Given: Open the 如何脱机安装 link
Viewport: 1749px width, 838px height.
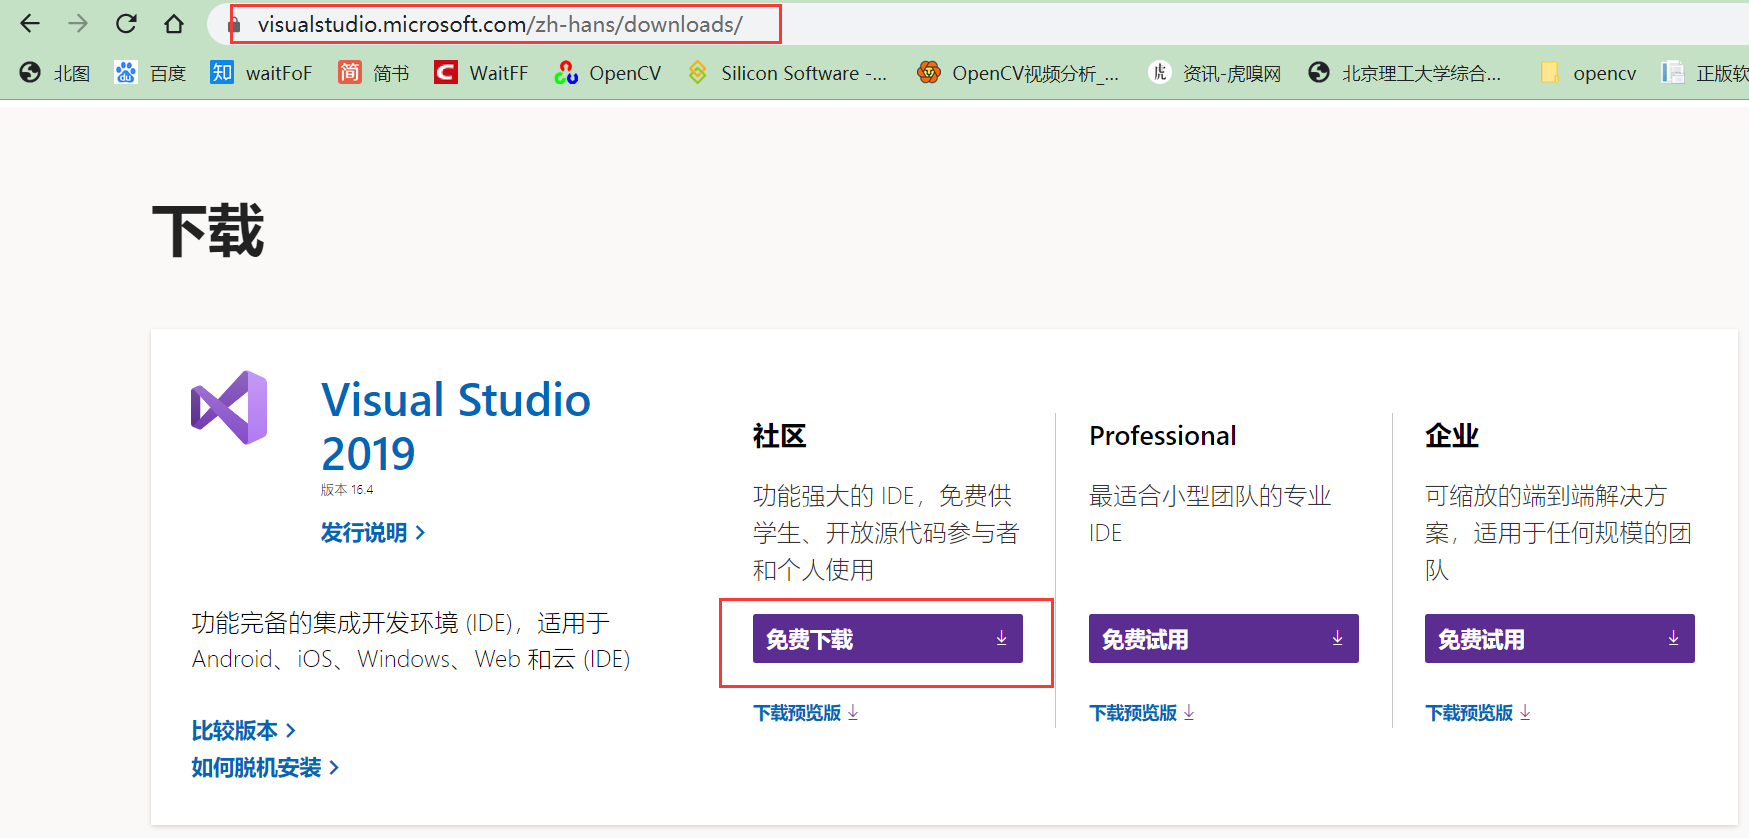Looking at the screenshot, I should (265, 767).
